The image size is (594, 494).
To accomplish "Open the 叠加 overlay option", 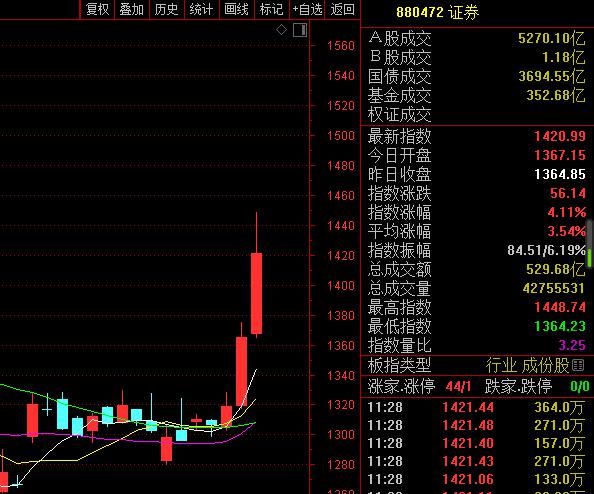I will coord(131,9).
